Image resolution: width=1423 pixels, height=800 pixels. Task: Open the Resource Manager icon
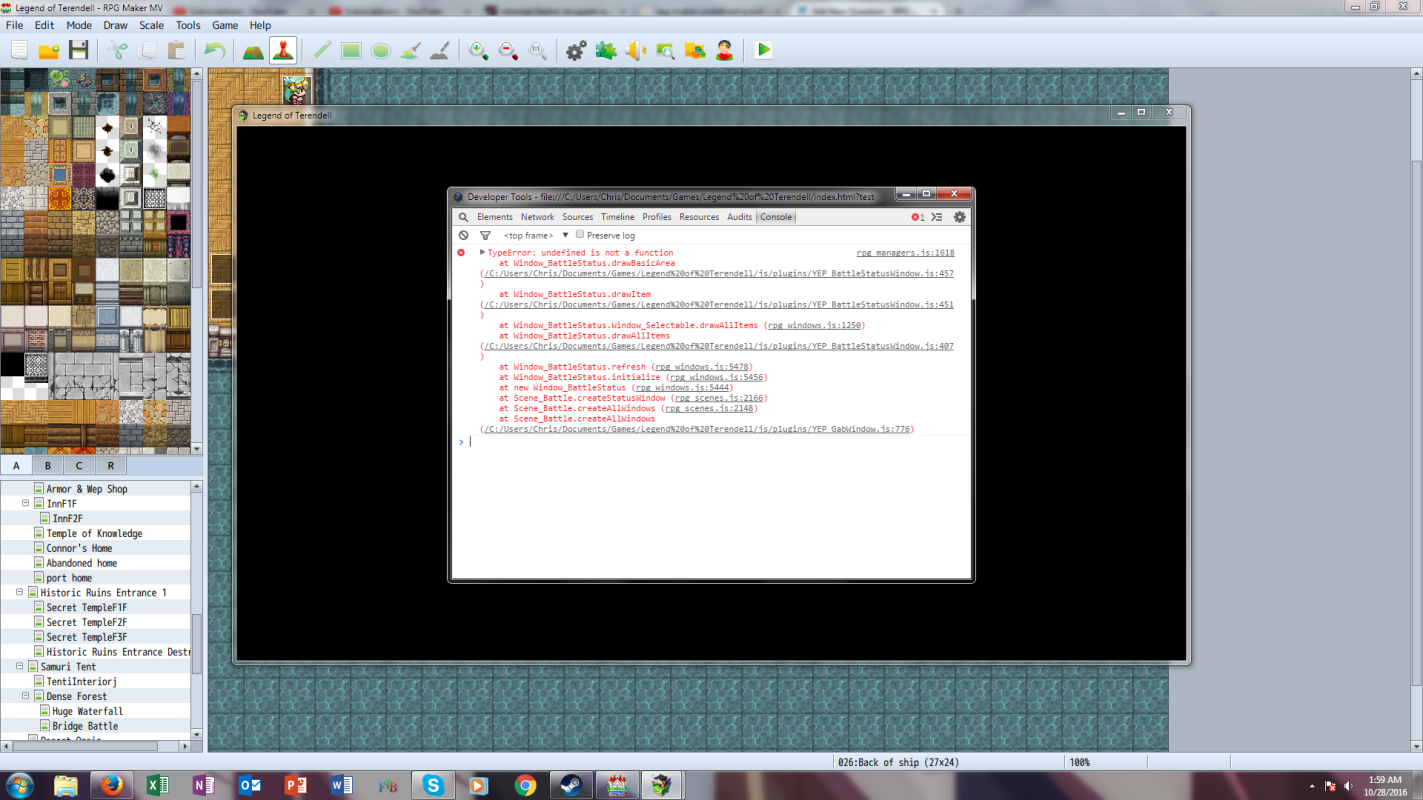(694, 50)
